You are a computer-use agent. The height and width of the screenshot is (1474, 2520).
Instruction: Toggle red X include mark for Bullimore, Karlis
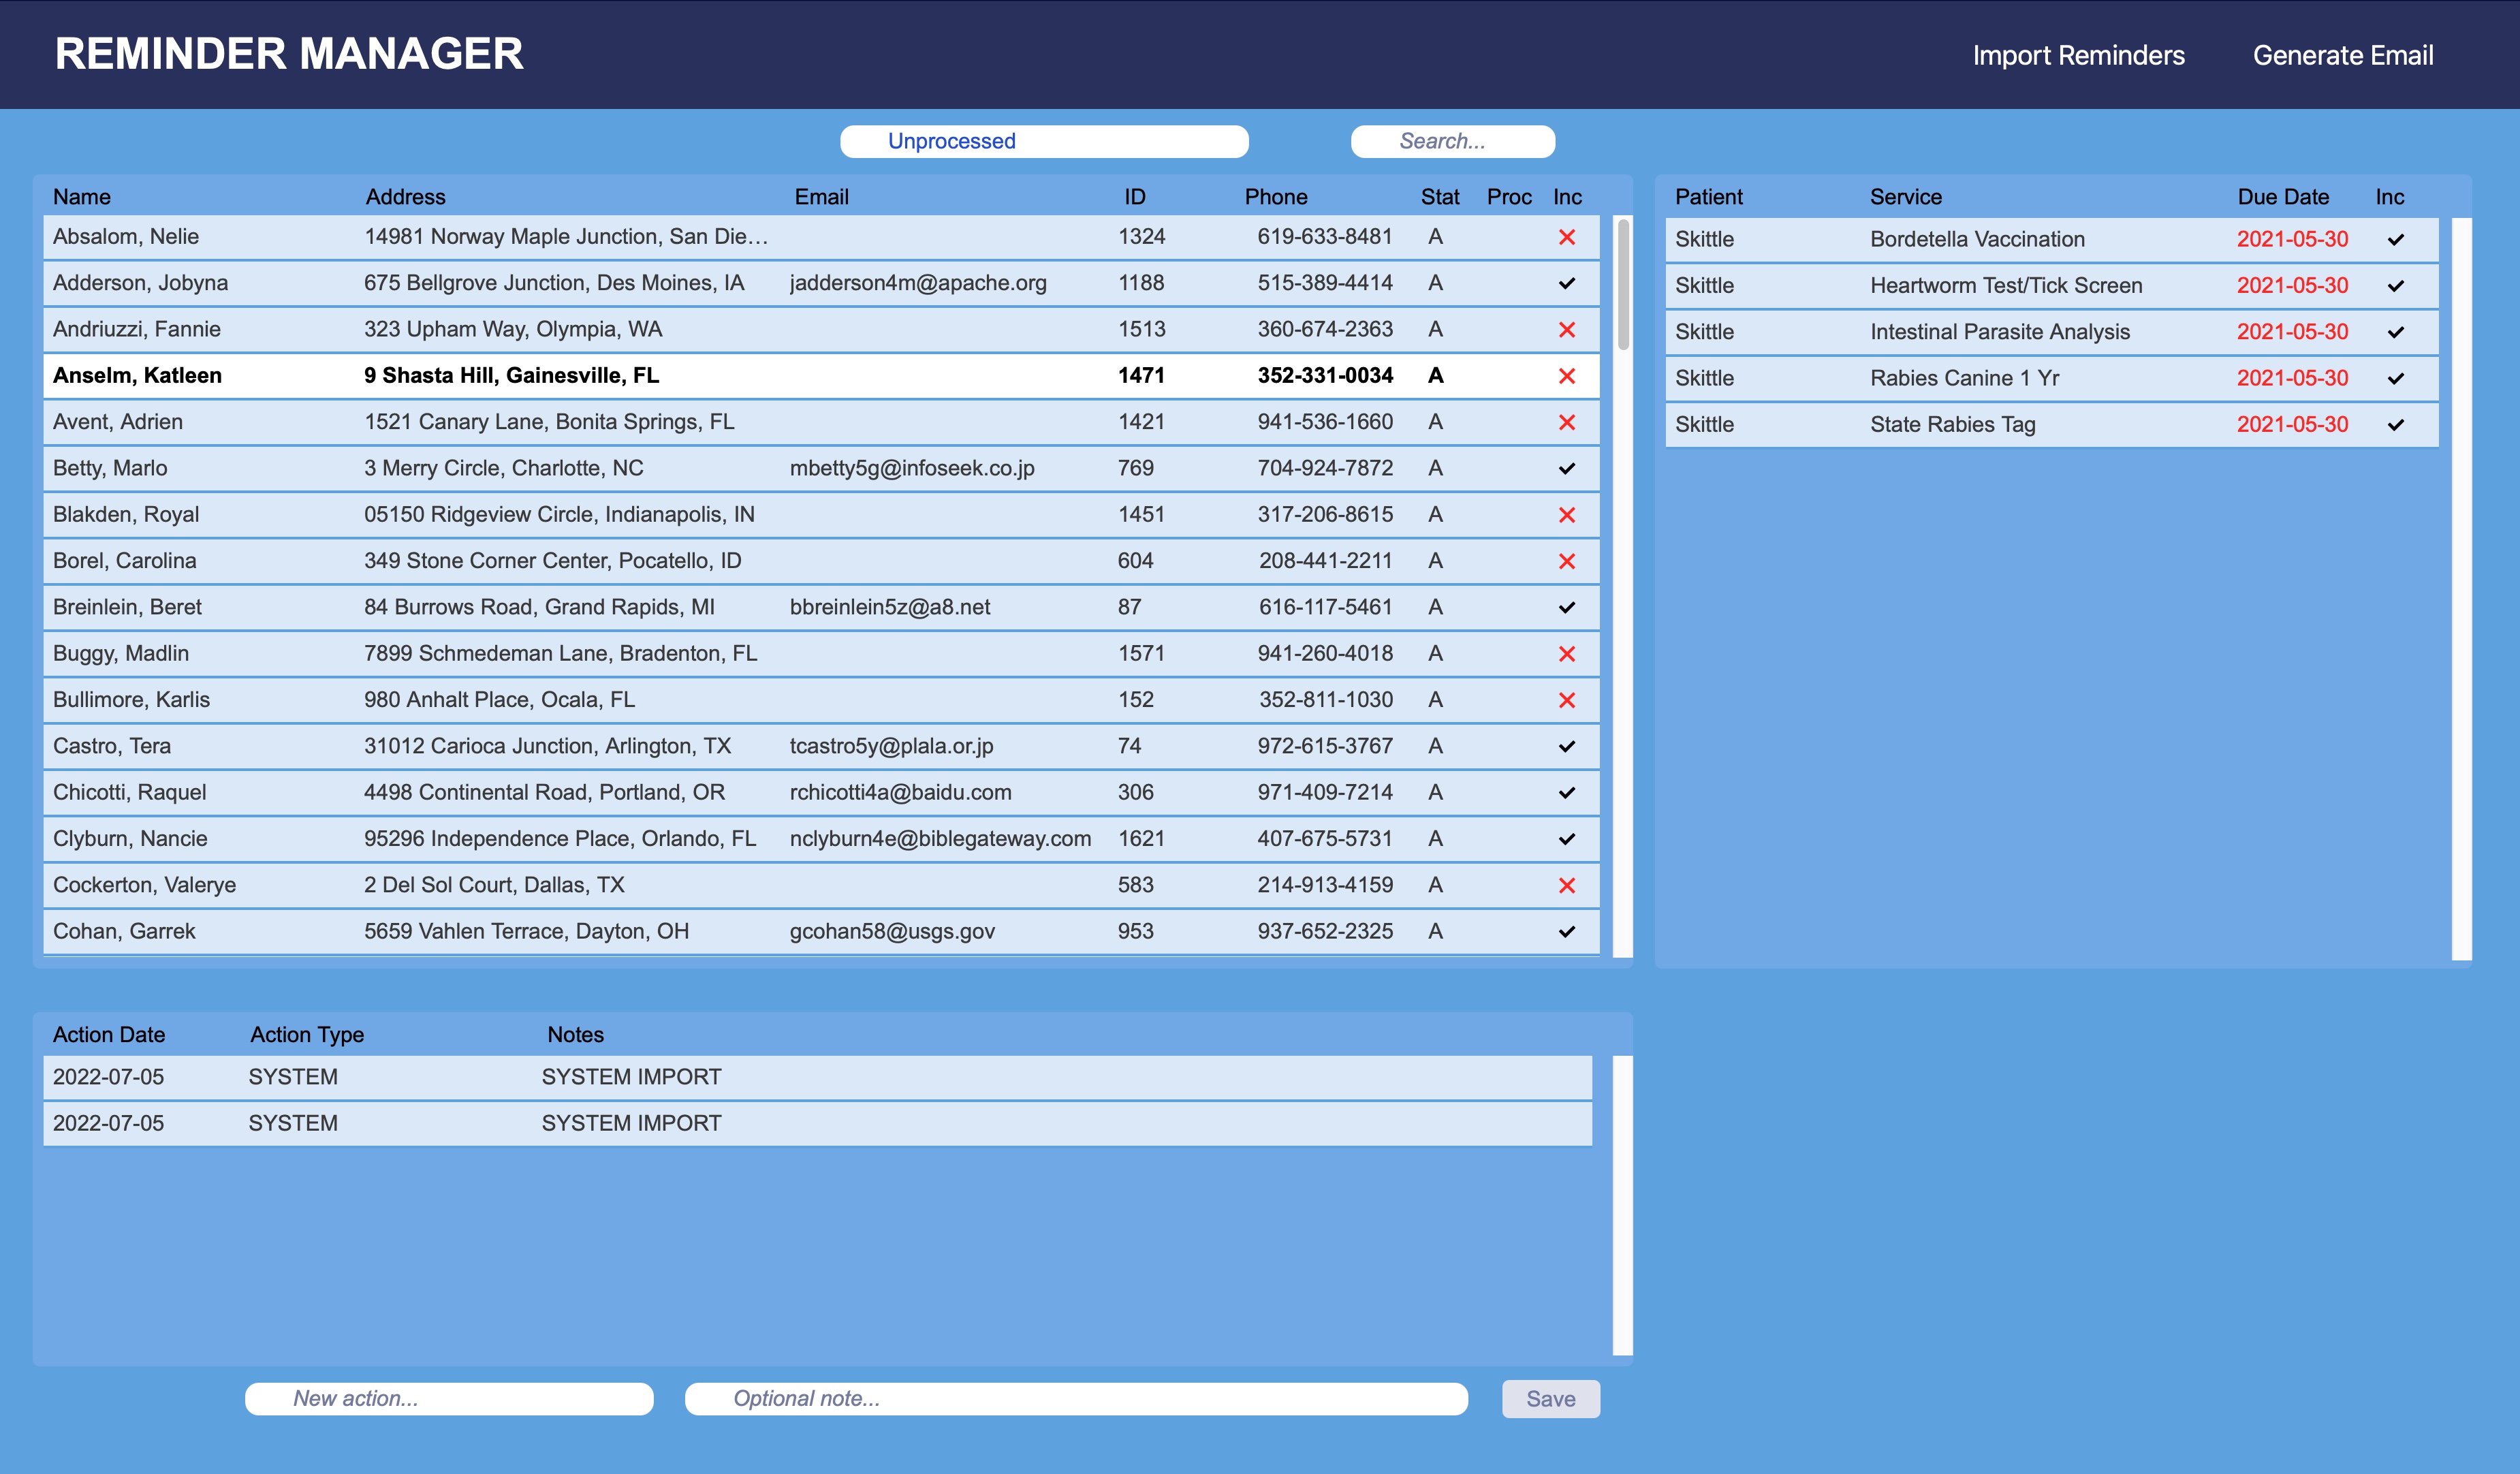1566,700
